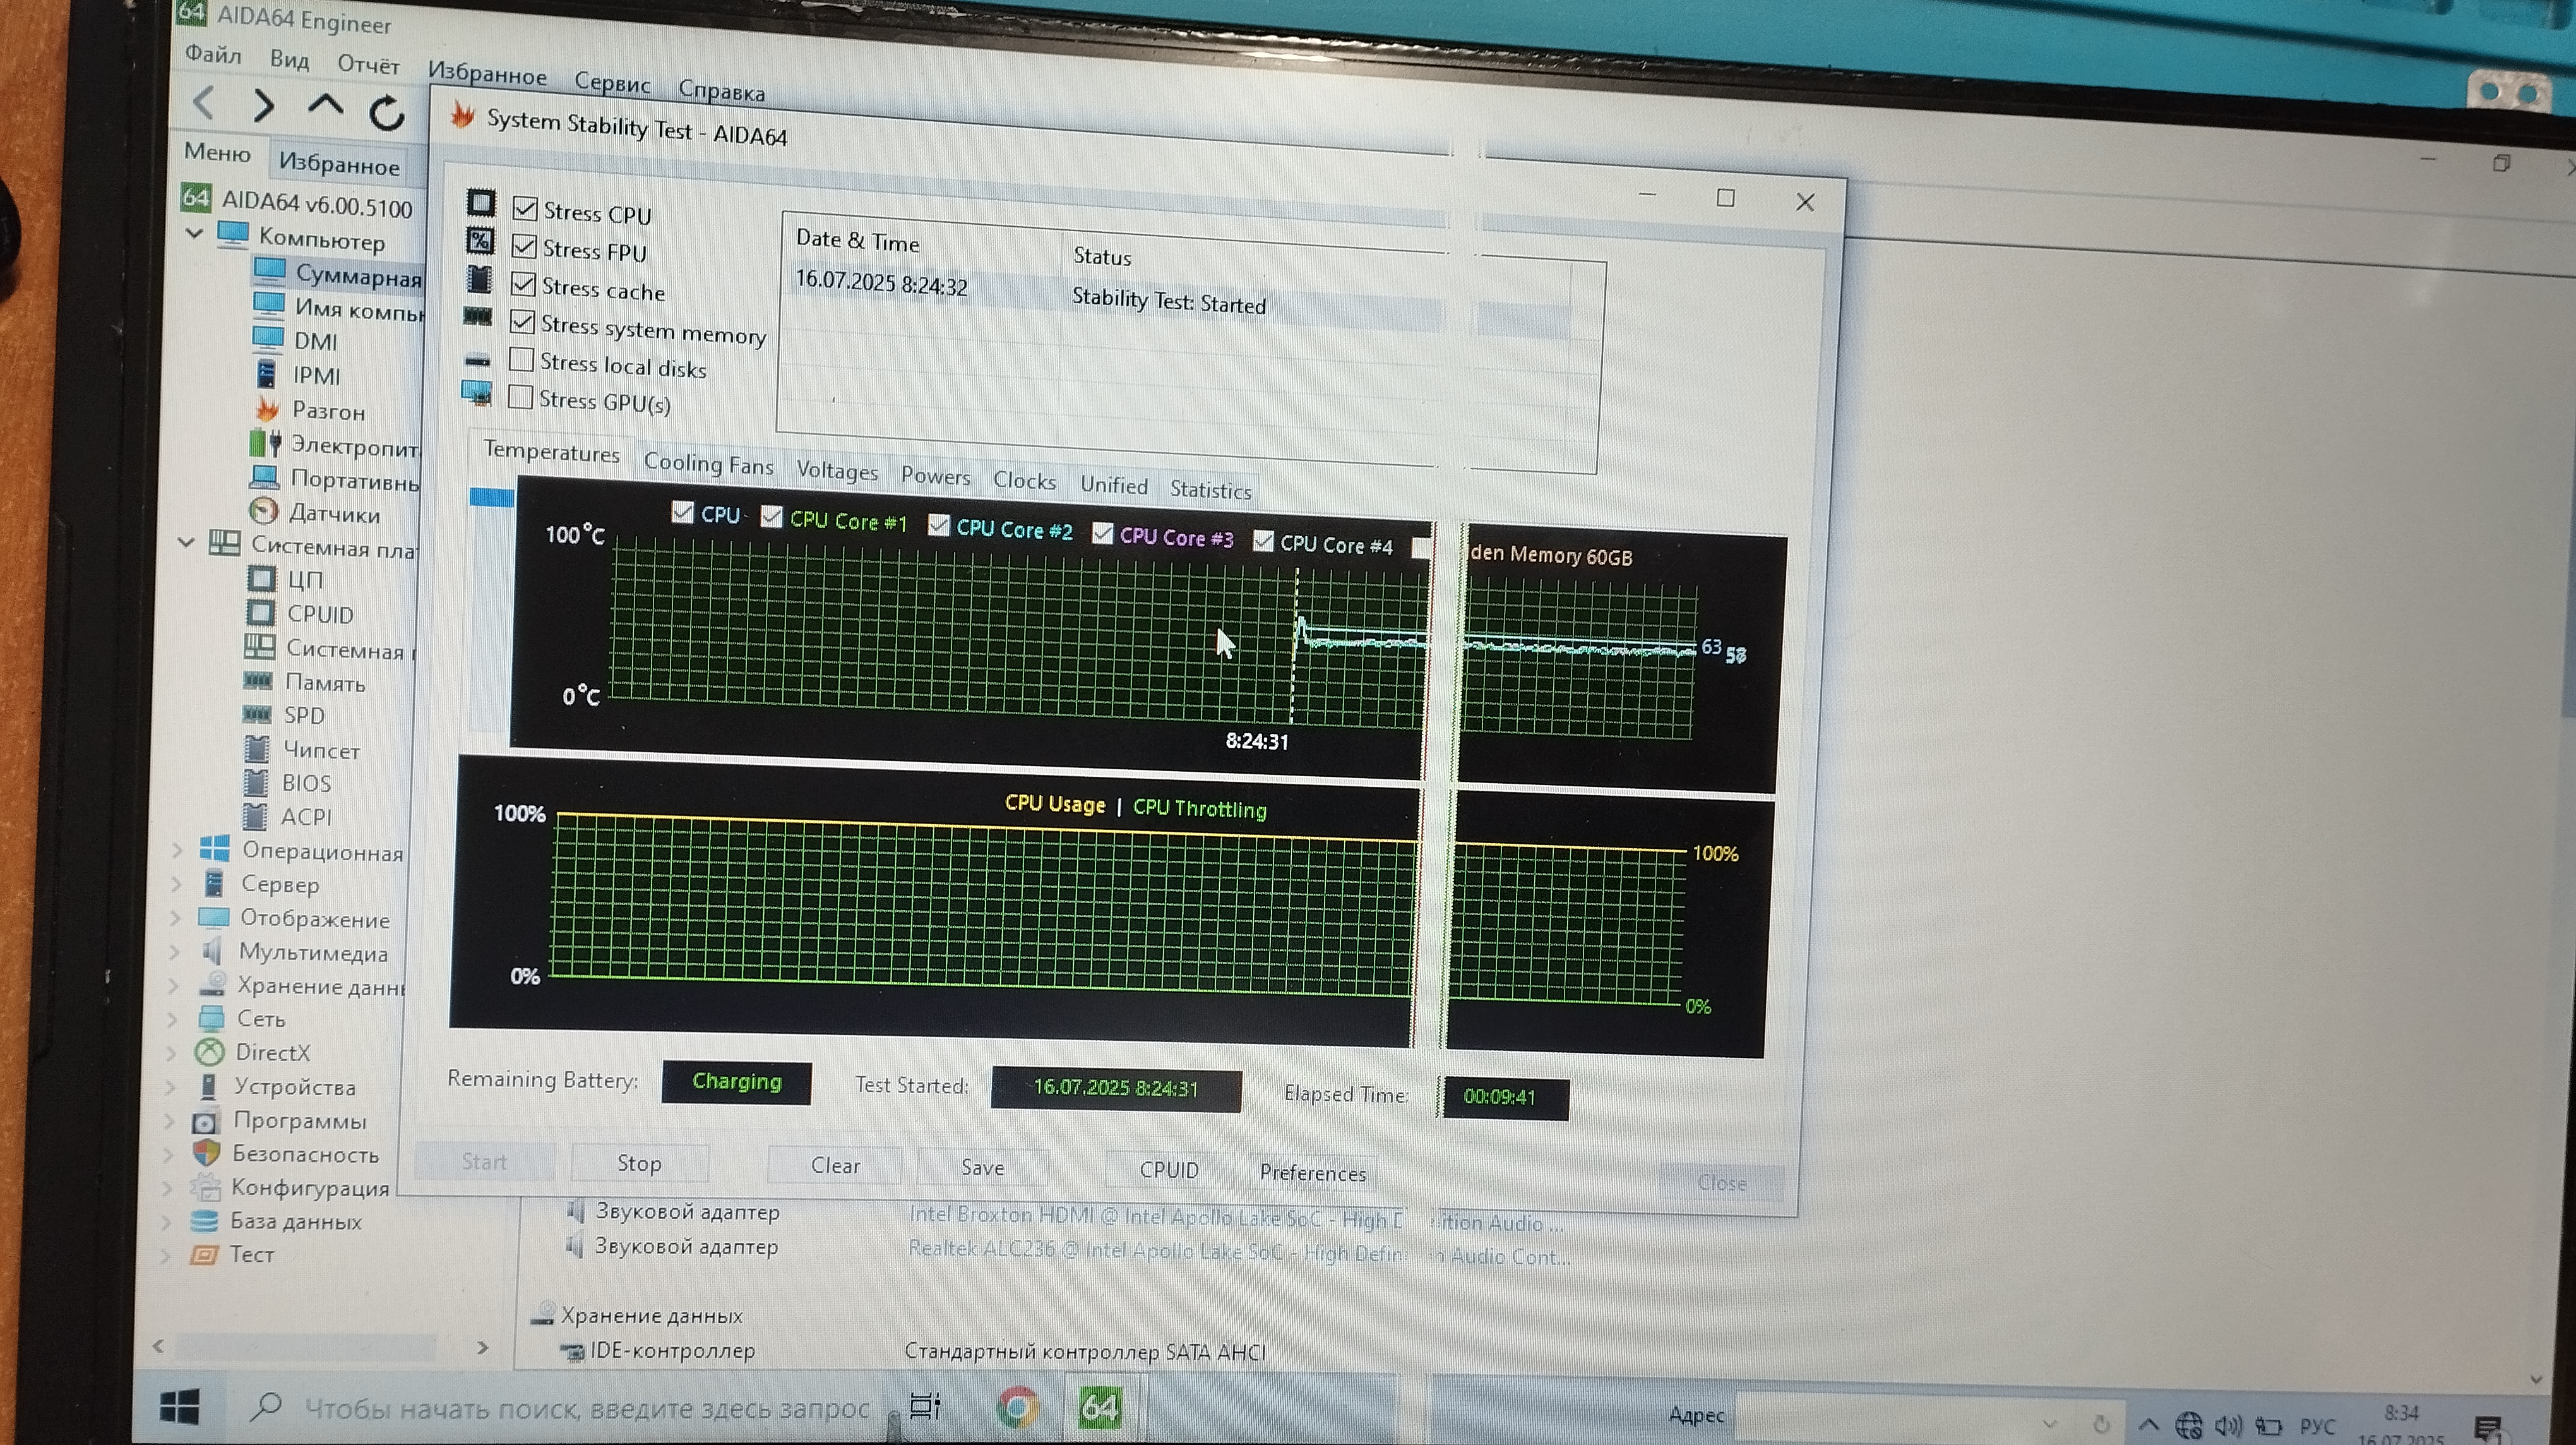Collapse the Компьютер tree node
The image size is (2576, 1445).
(x=194, y=234)
